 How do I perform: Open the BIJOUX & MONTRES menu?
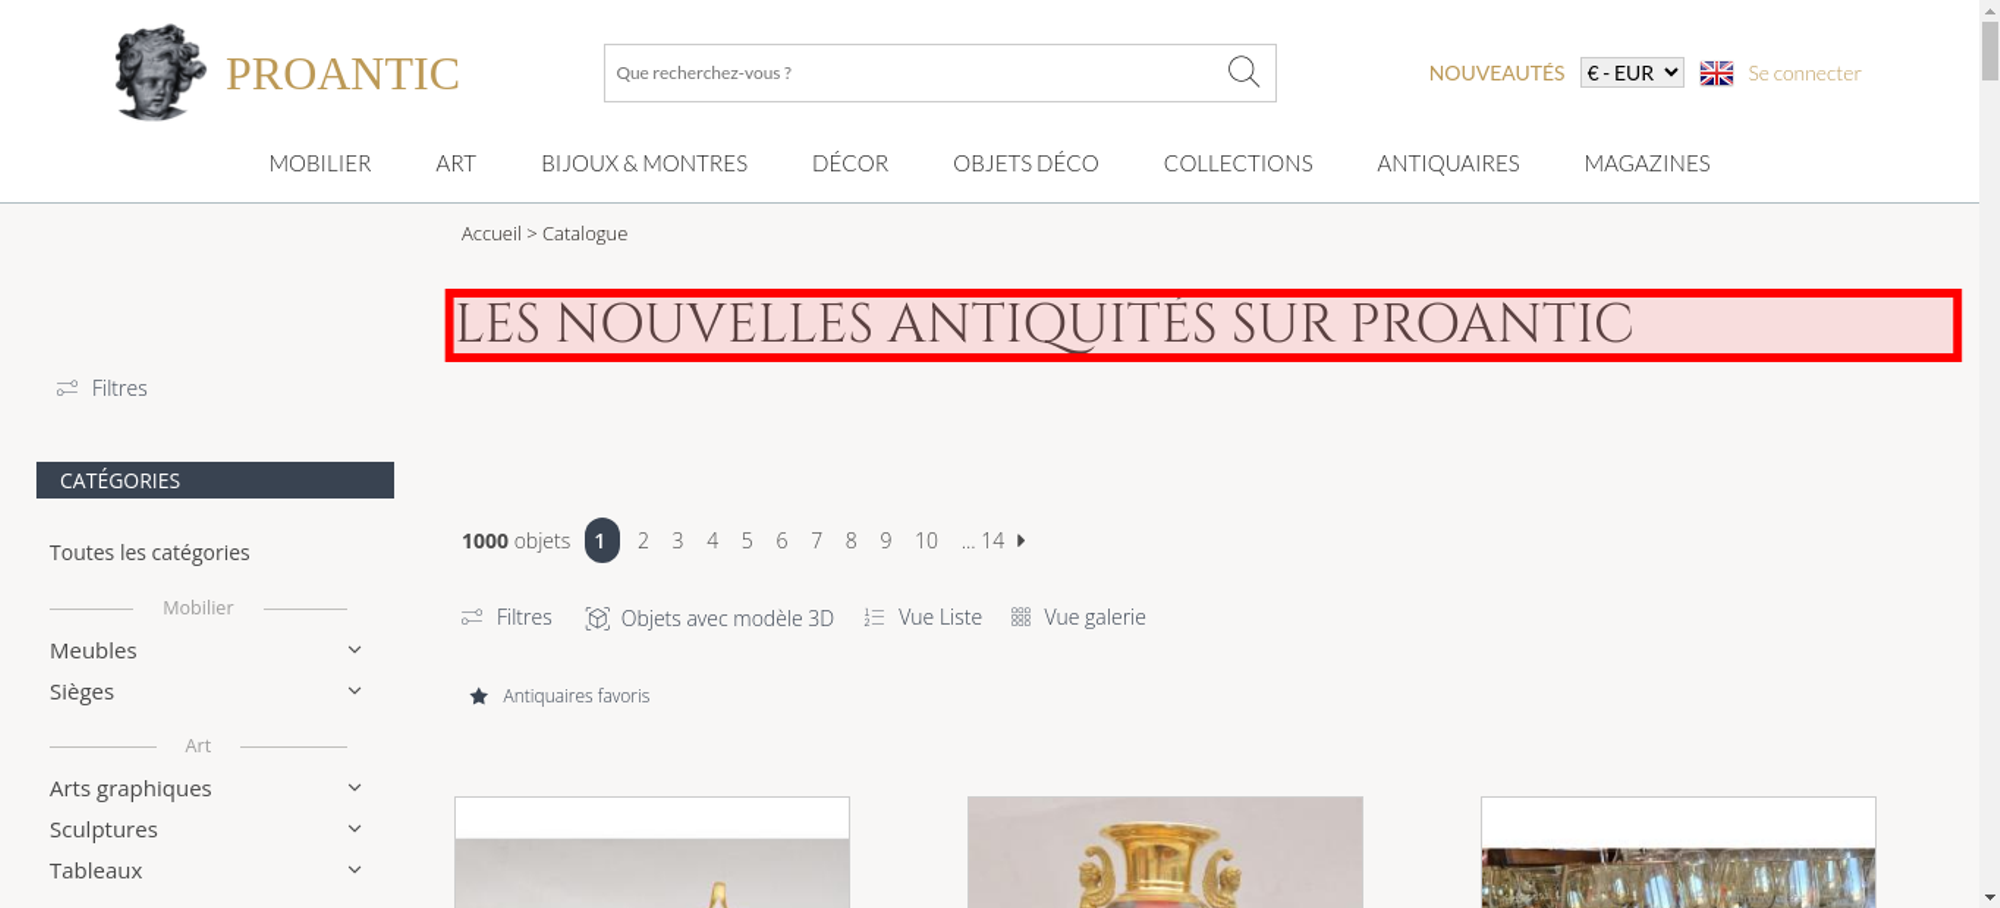tap(644, 163)
